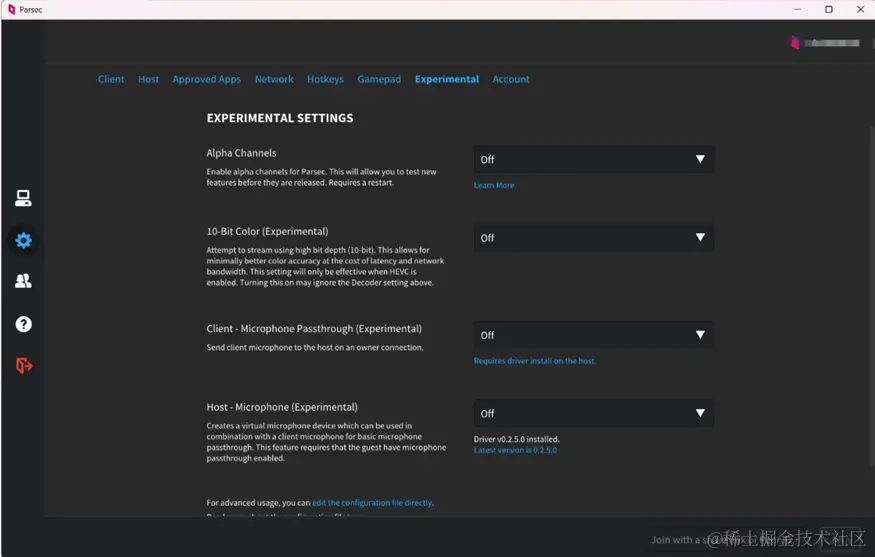Expand the Alpha Channels dropdown
Screen dimensions: 875x557
click(594, 160)
